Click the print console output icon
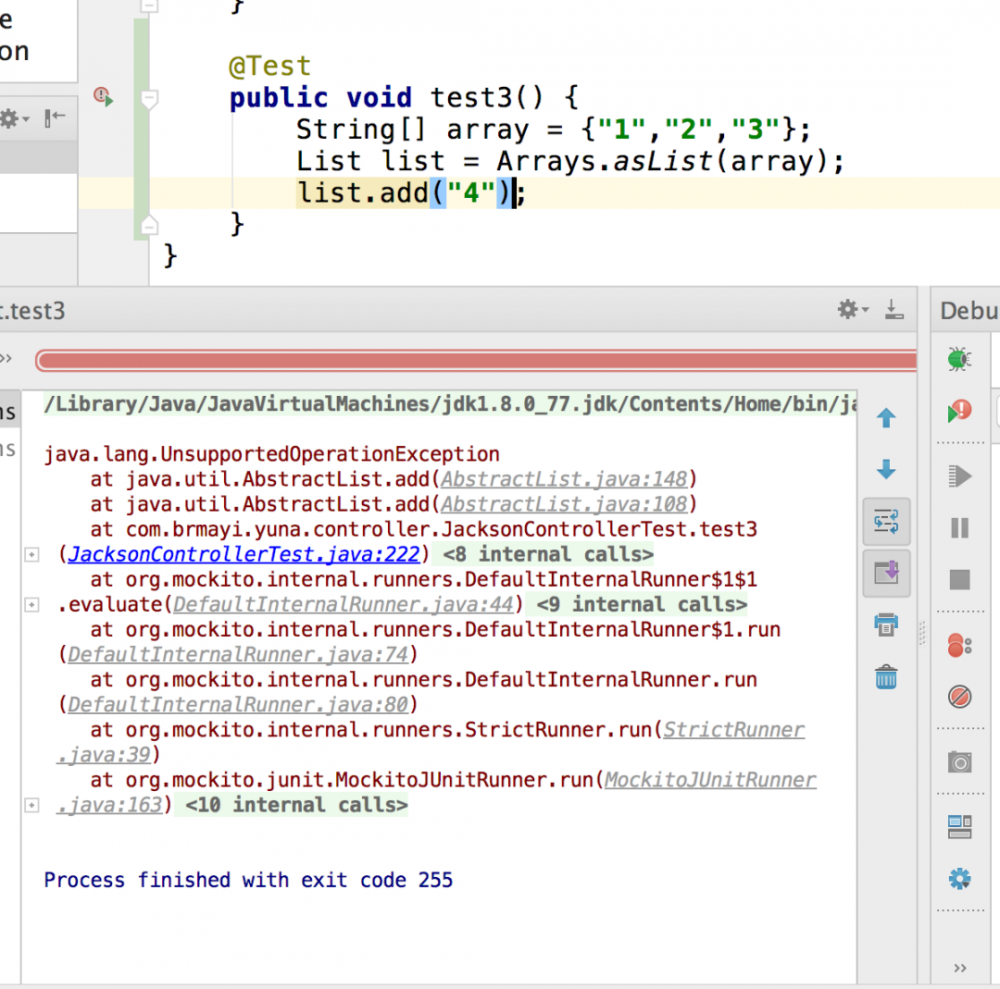Image resolution: width=1000 pixels, height=989 pixels. tap(886, 624)
